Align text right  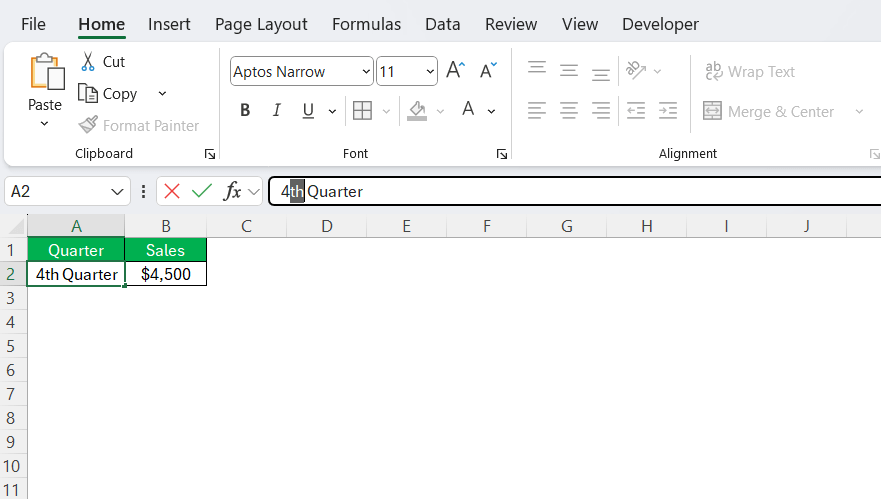pos(601,110)
